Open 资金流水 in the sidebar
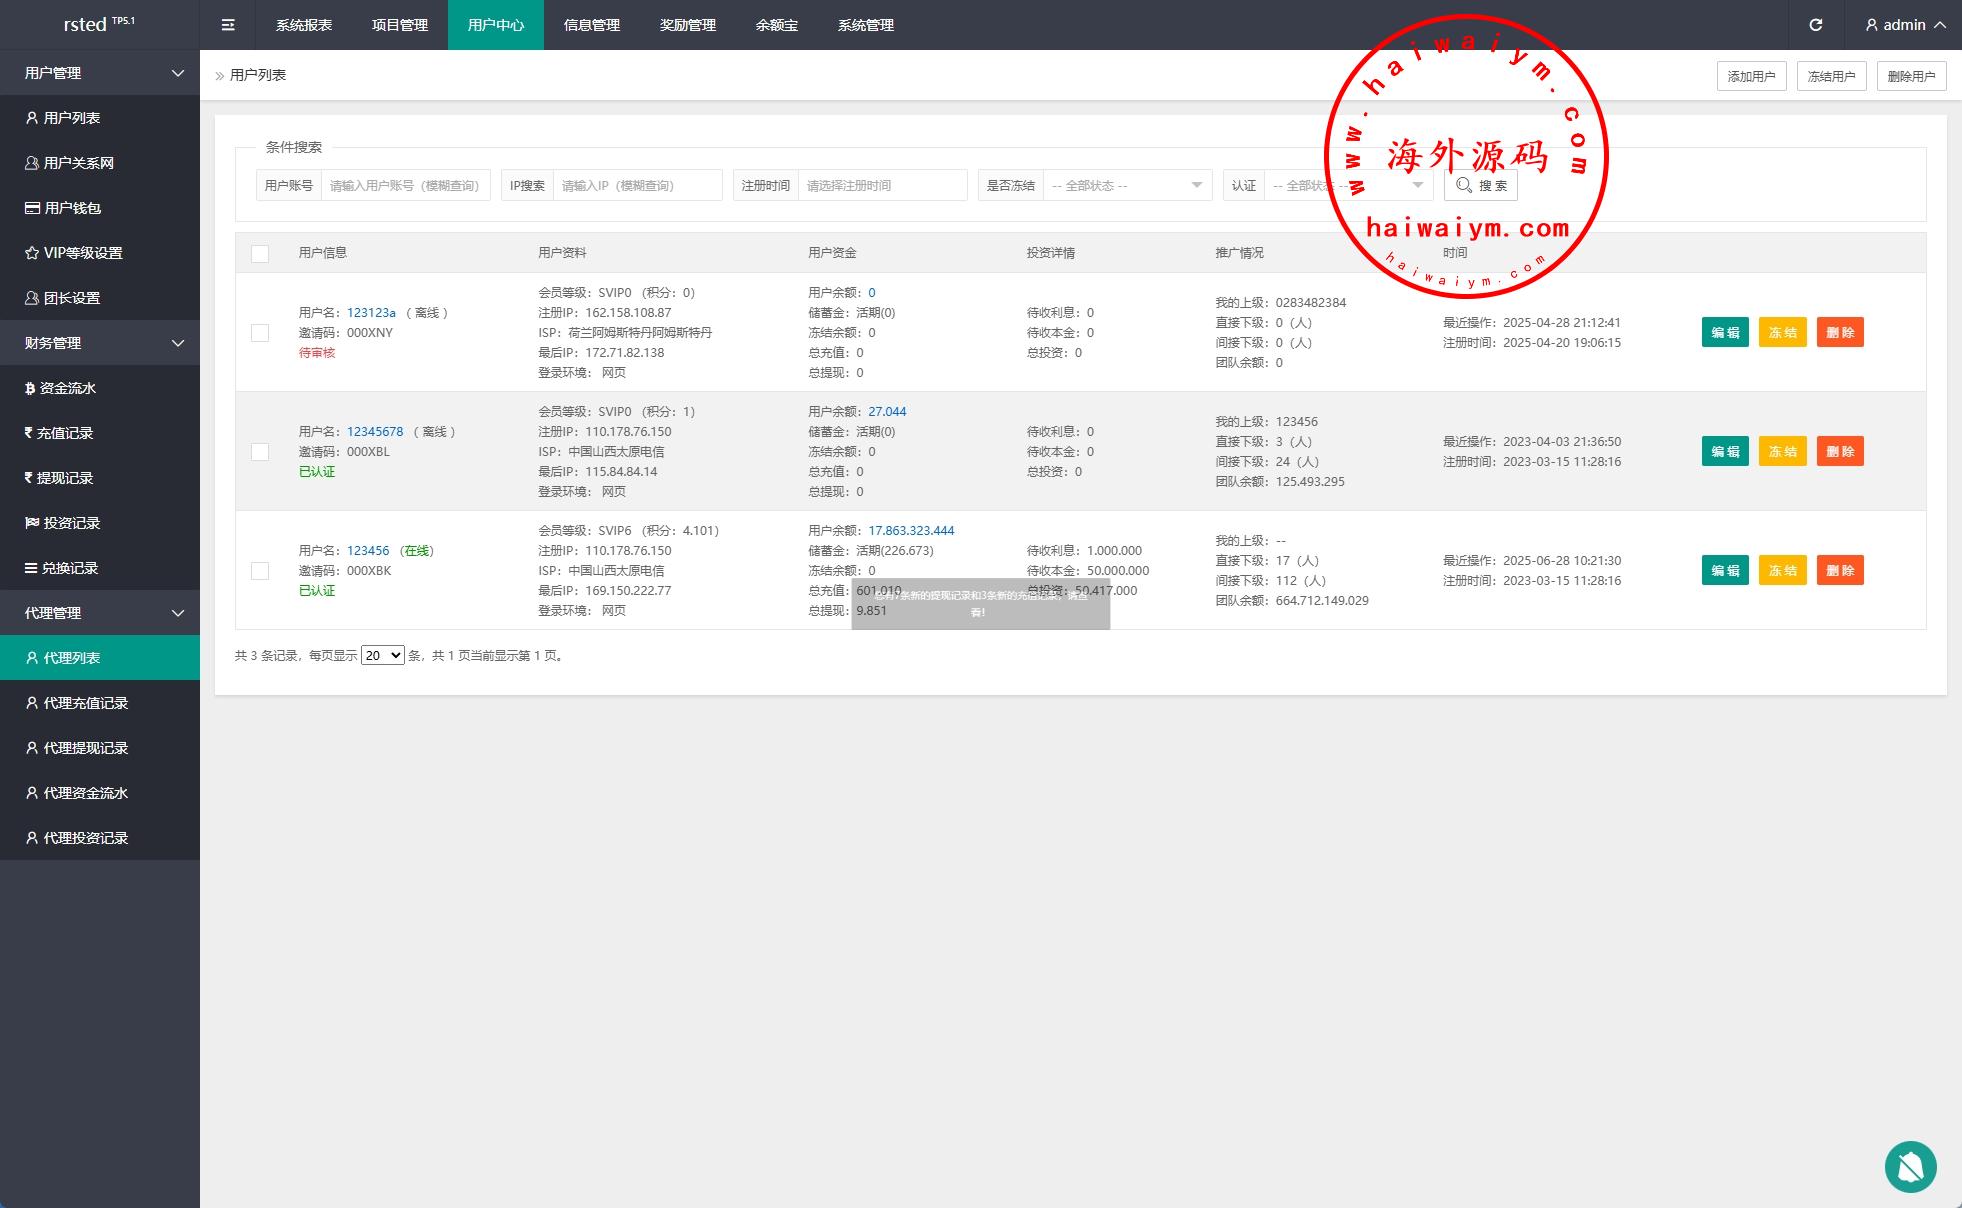Image resolution: width=1962 pixels, height=1208 pixels. pyautogui.click(x=67, y=388)
